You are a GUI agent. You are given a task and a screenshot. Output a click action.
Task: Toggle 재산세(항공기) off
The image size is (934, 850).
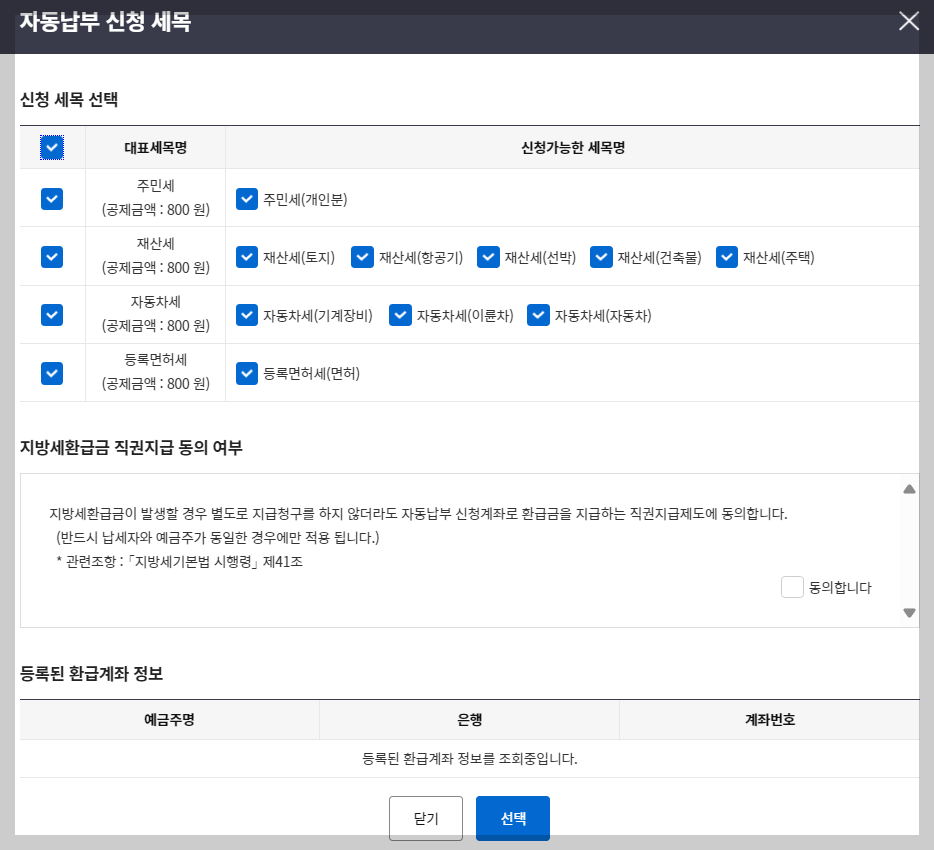click(362, 257)
